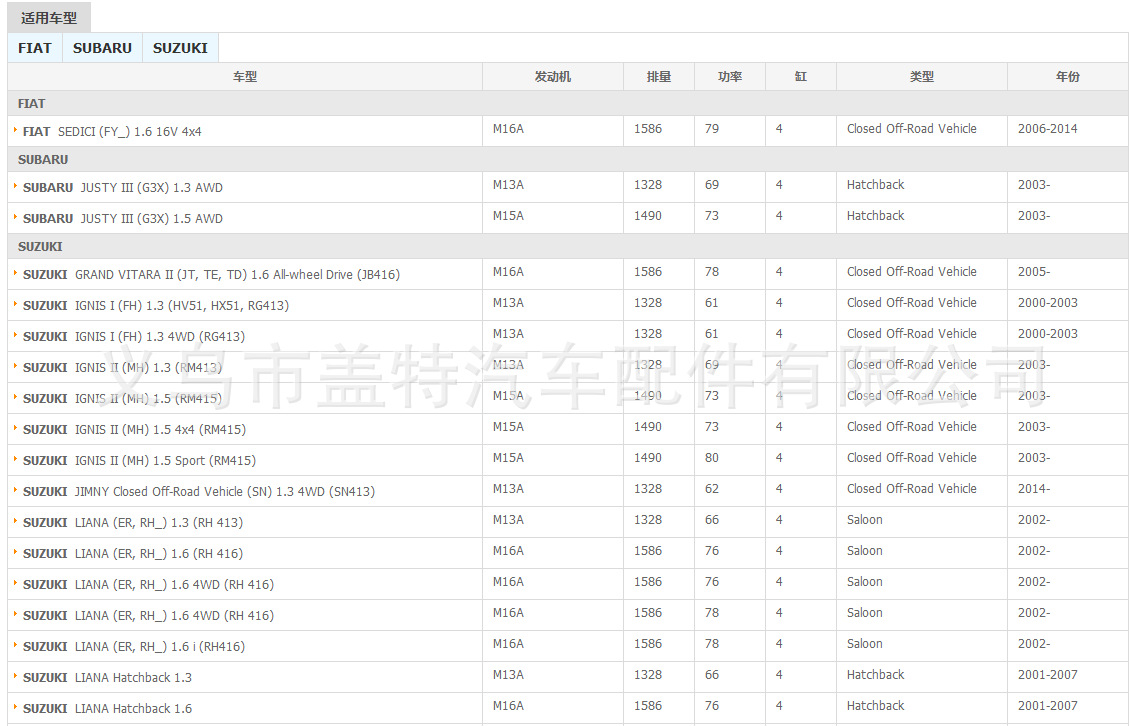Open SUZUKI LIANA 1.3 (RH 413) link
The width and height of the screenshot is (1142, 726).
(133, 523)
